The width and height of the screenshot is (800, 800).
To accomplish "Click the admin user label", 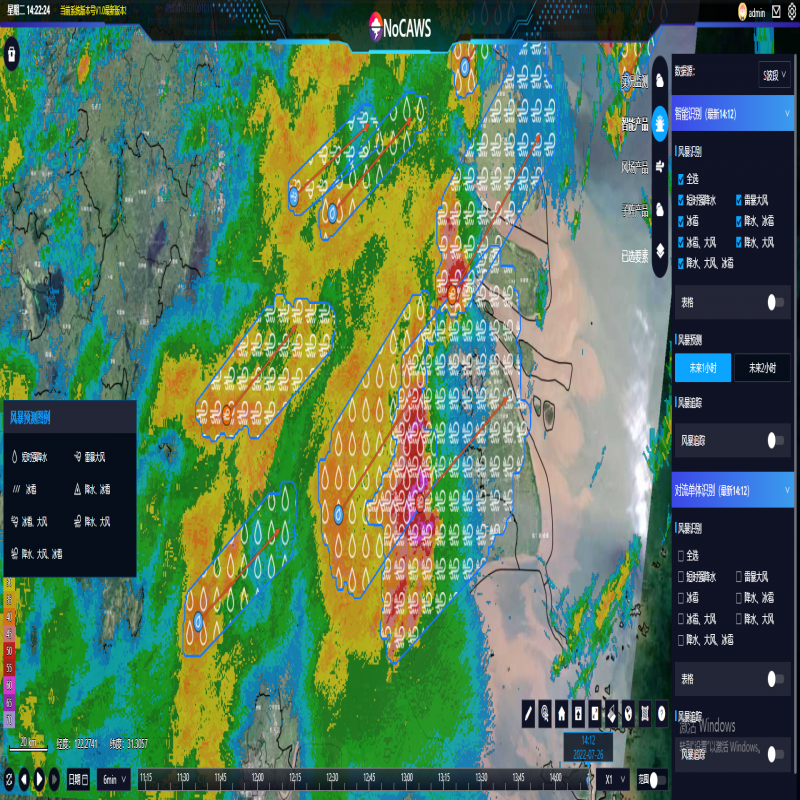I will click(756, 12).
